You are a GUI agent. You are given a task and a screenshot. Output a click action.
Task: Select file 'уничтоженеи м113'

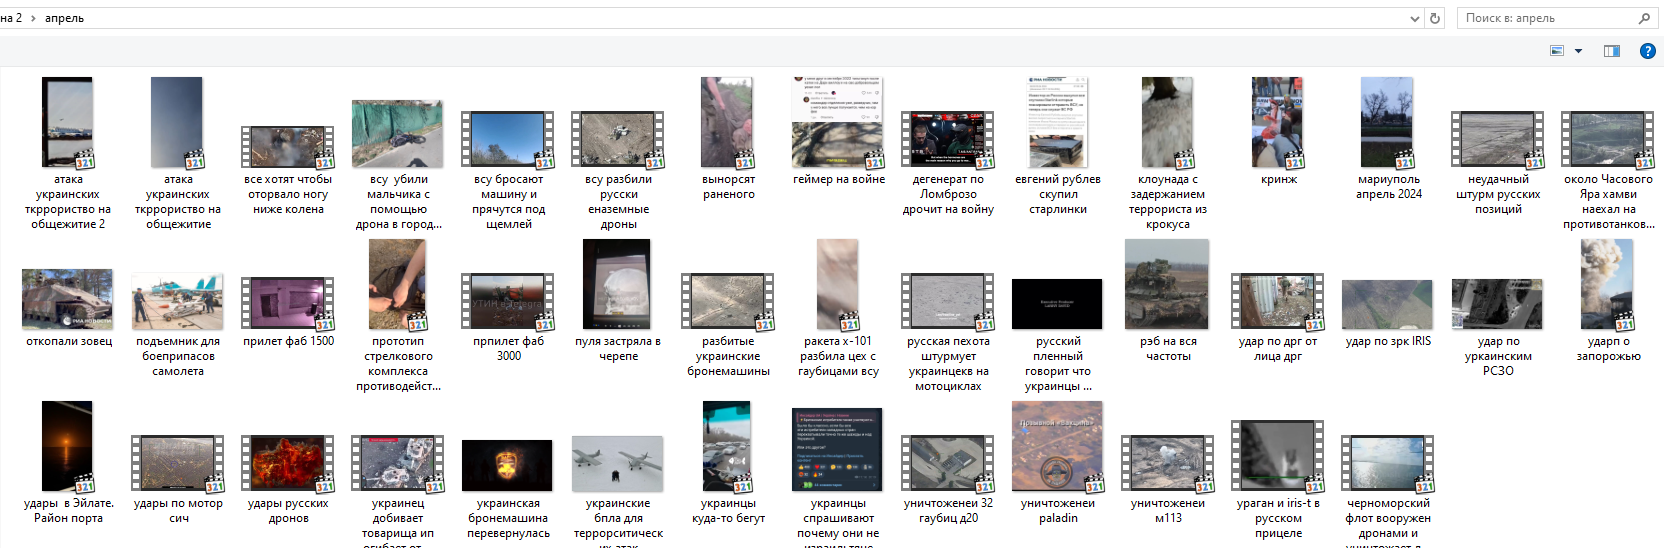click(x=1168, y=480)
